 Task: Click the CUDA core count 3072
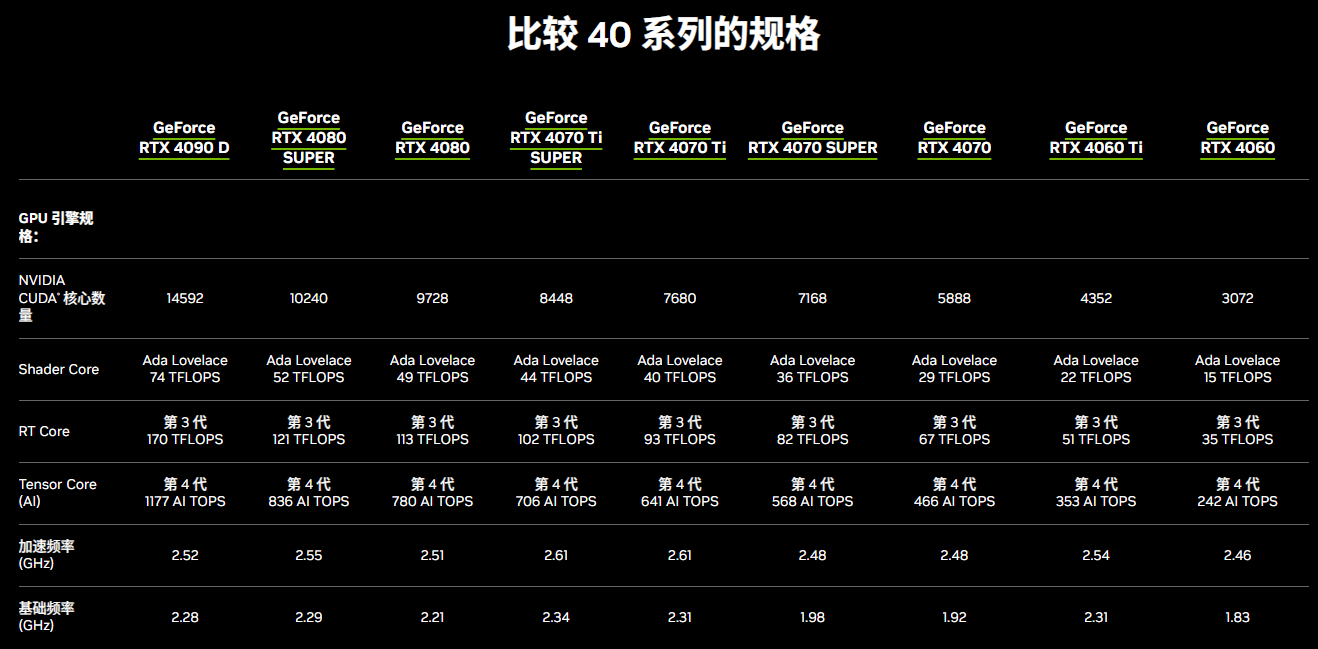(x=1238, y=298)
